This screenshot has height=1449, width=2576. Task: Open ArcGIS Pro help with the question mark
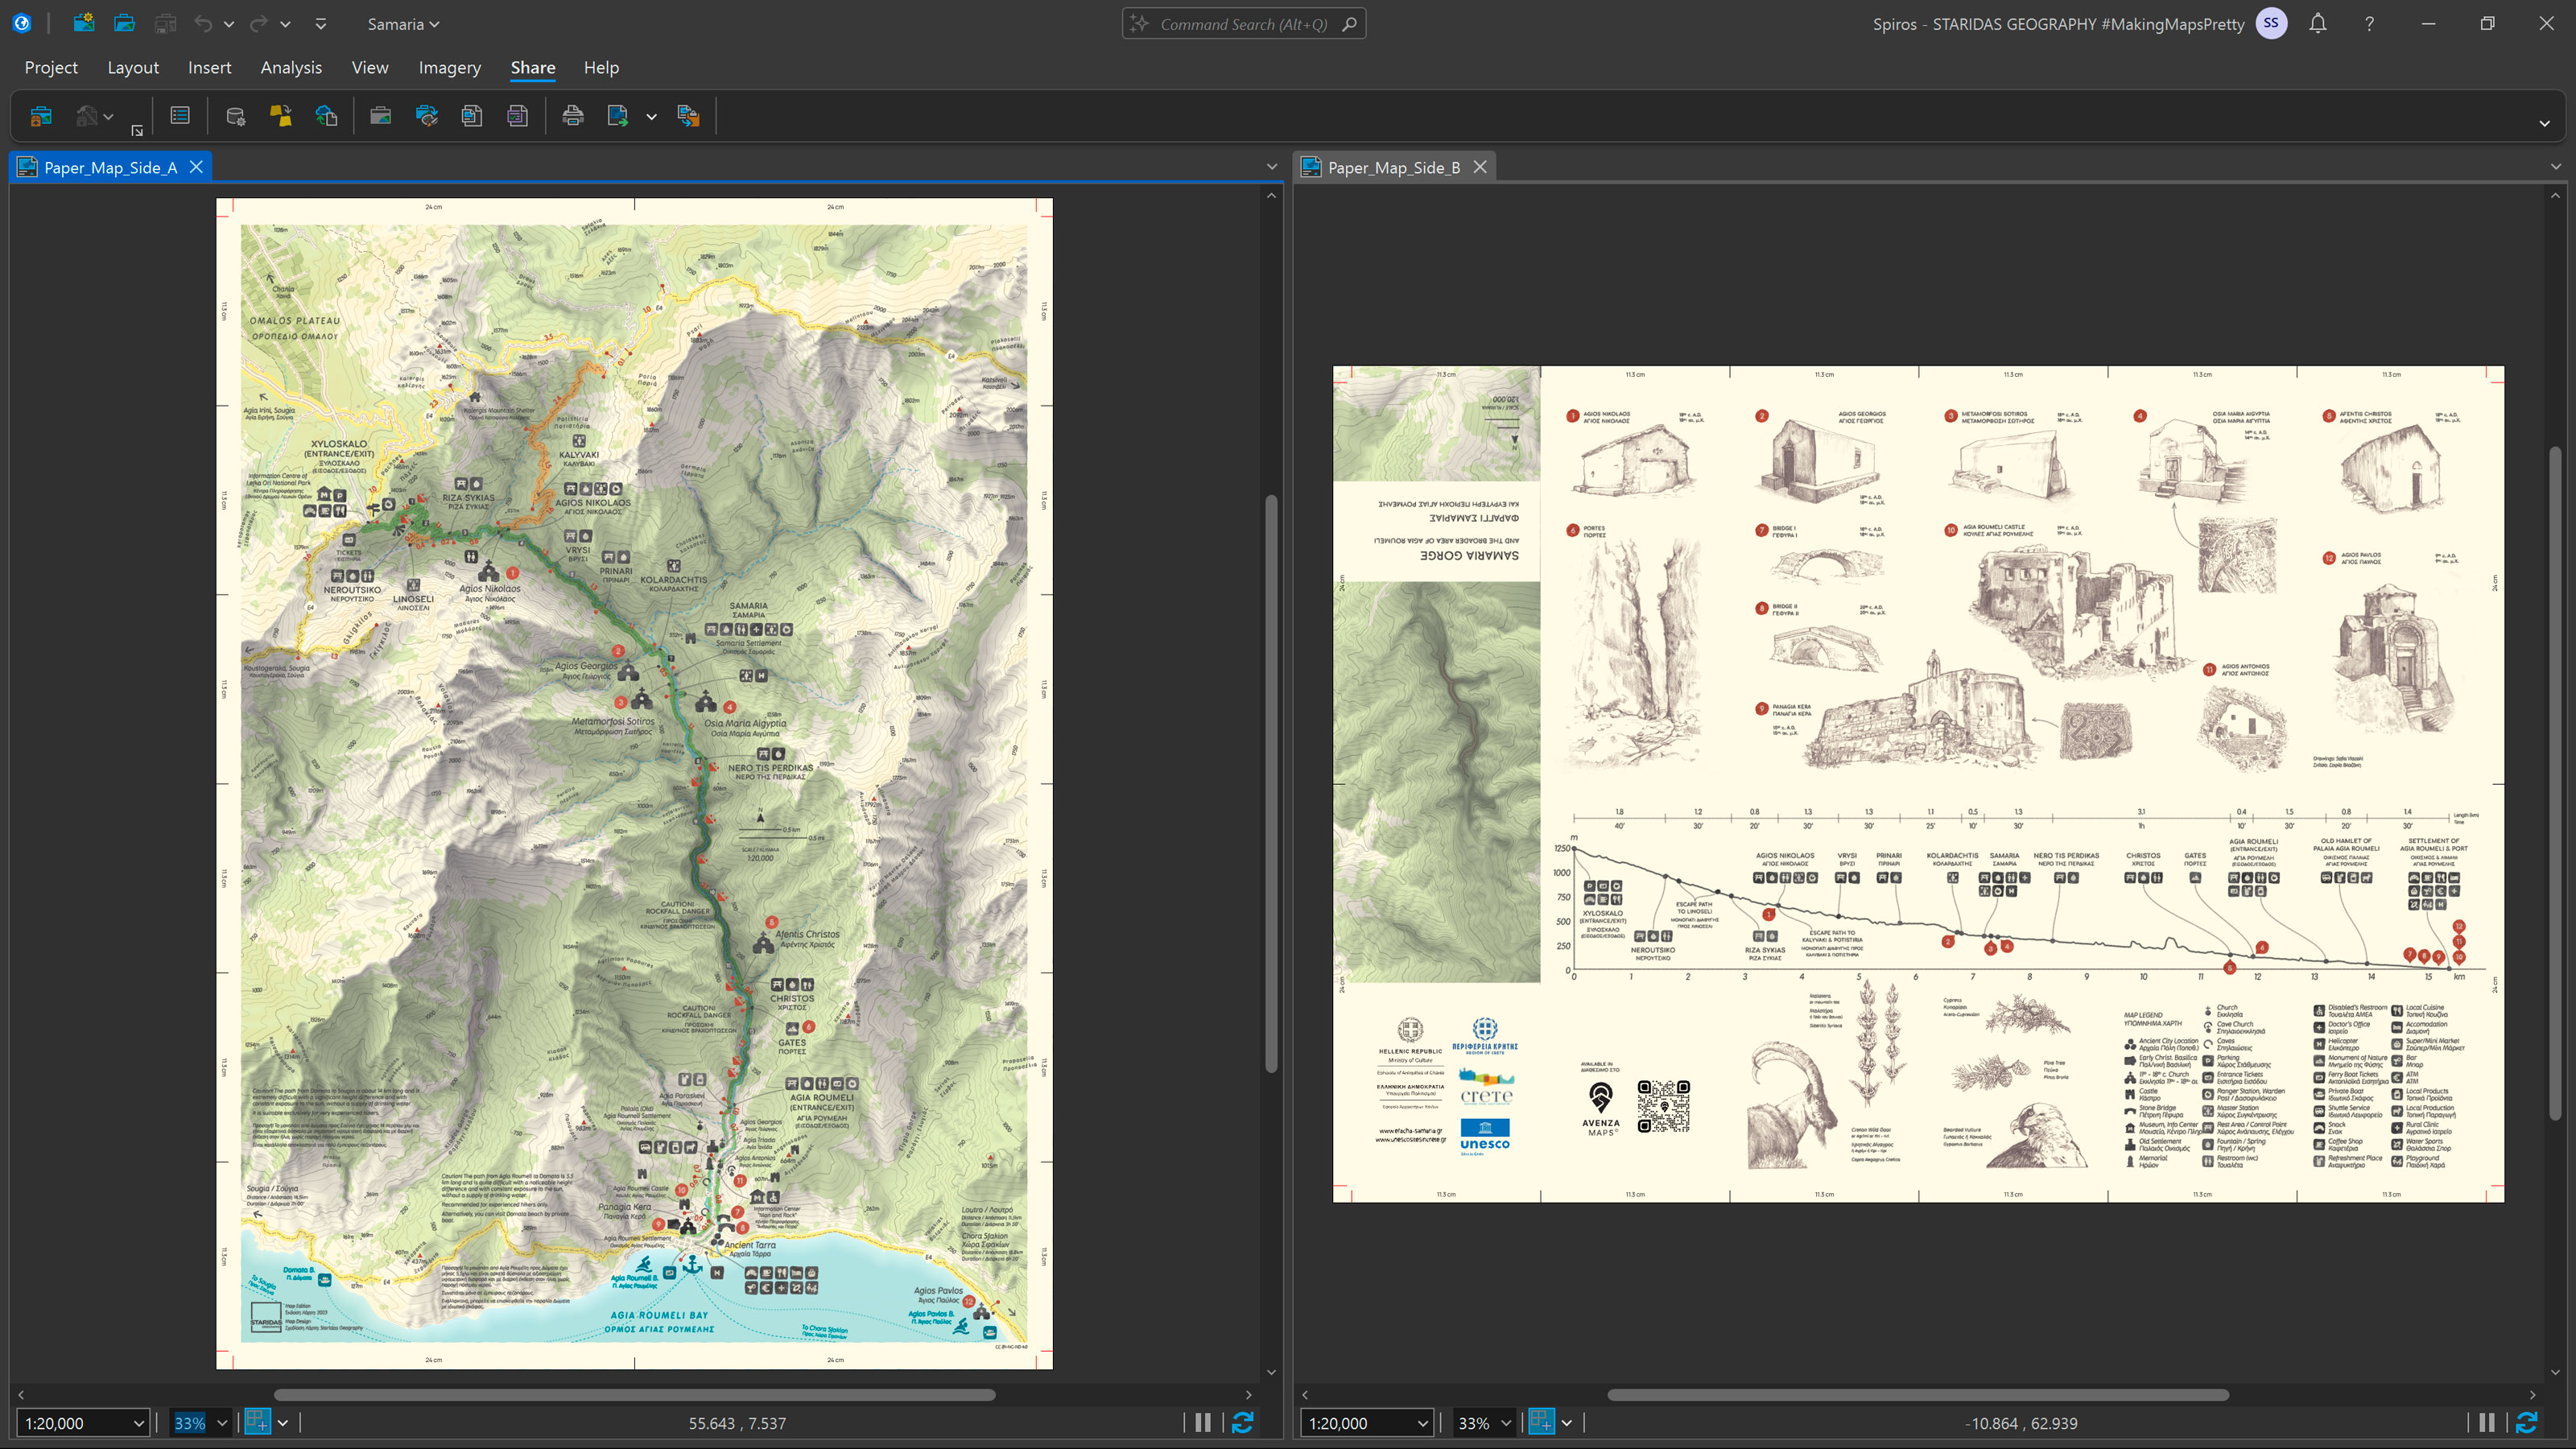[2368, 23]
